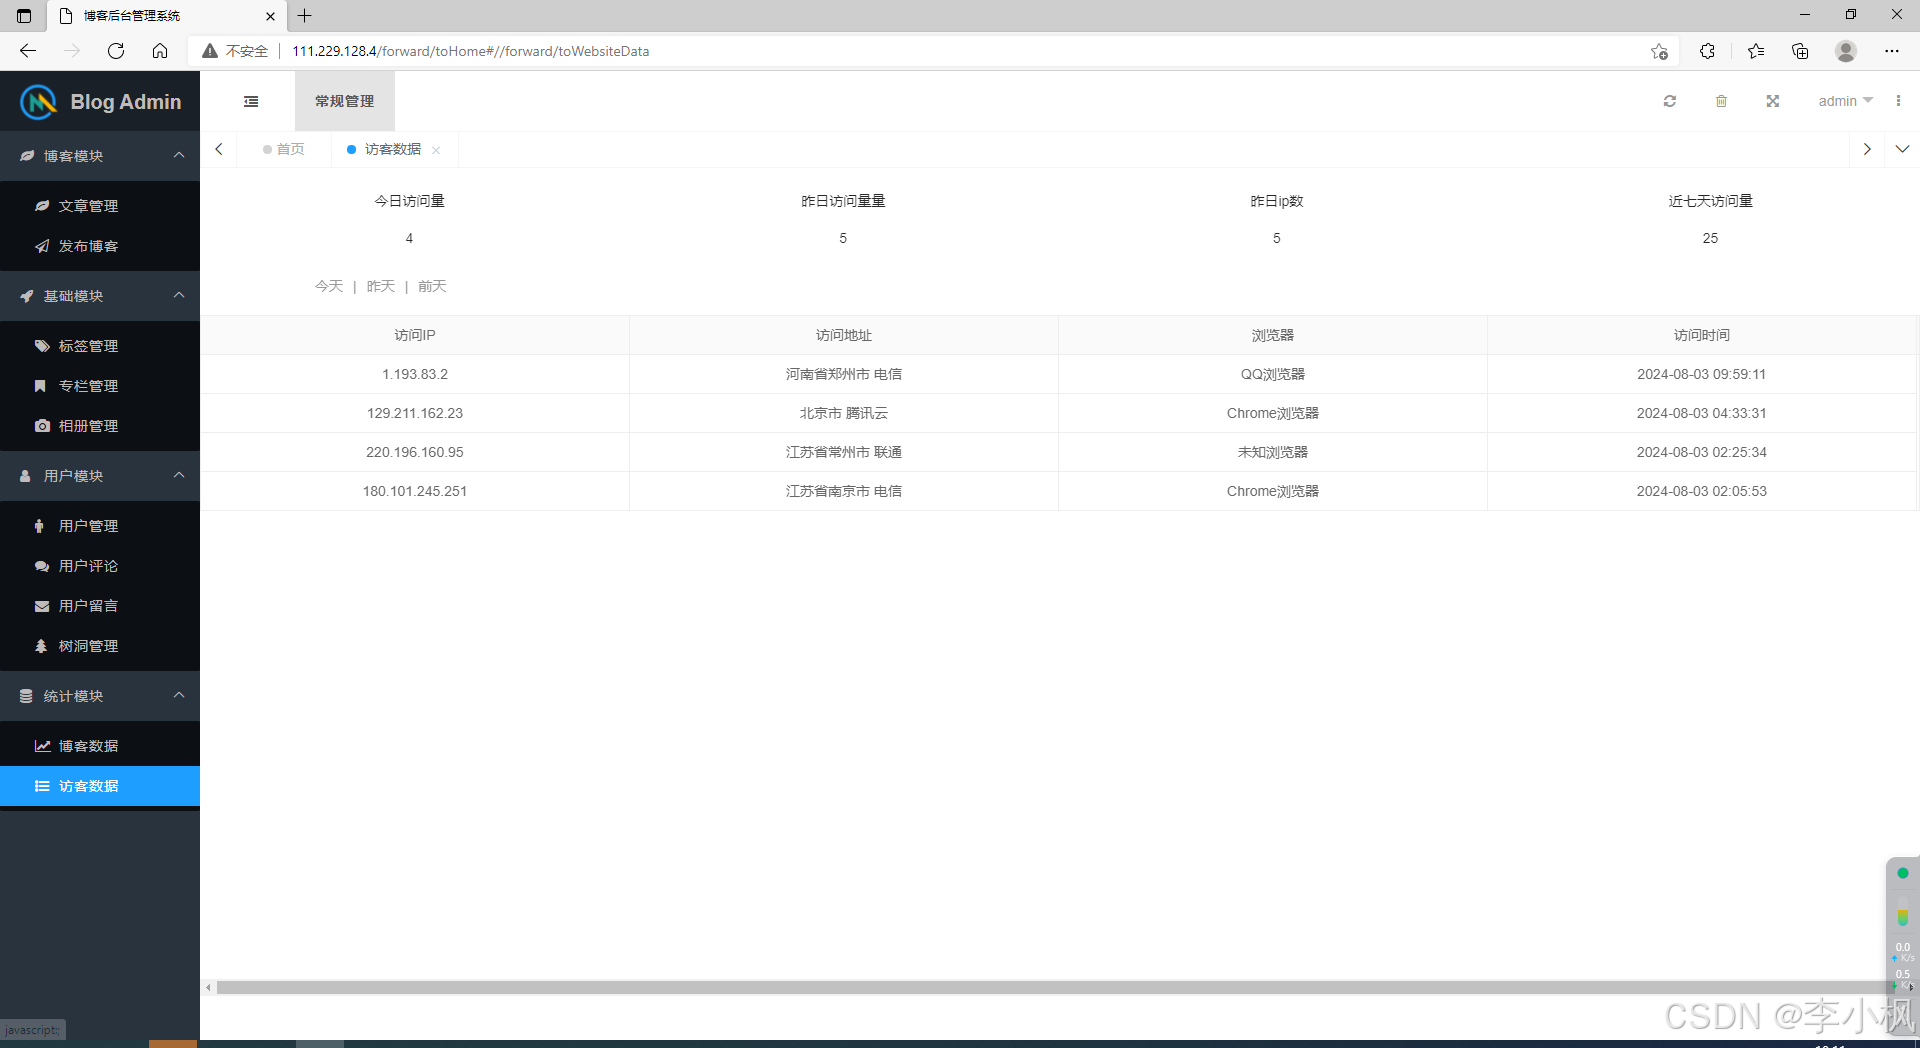Collapse the 用户模块 section
The width and height of the screenshot is (1920, 1048).
(100, 476)
